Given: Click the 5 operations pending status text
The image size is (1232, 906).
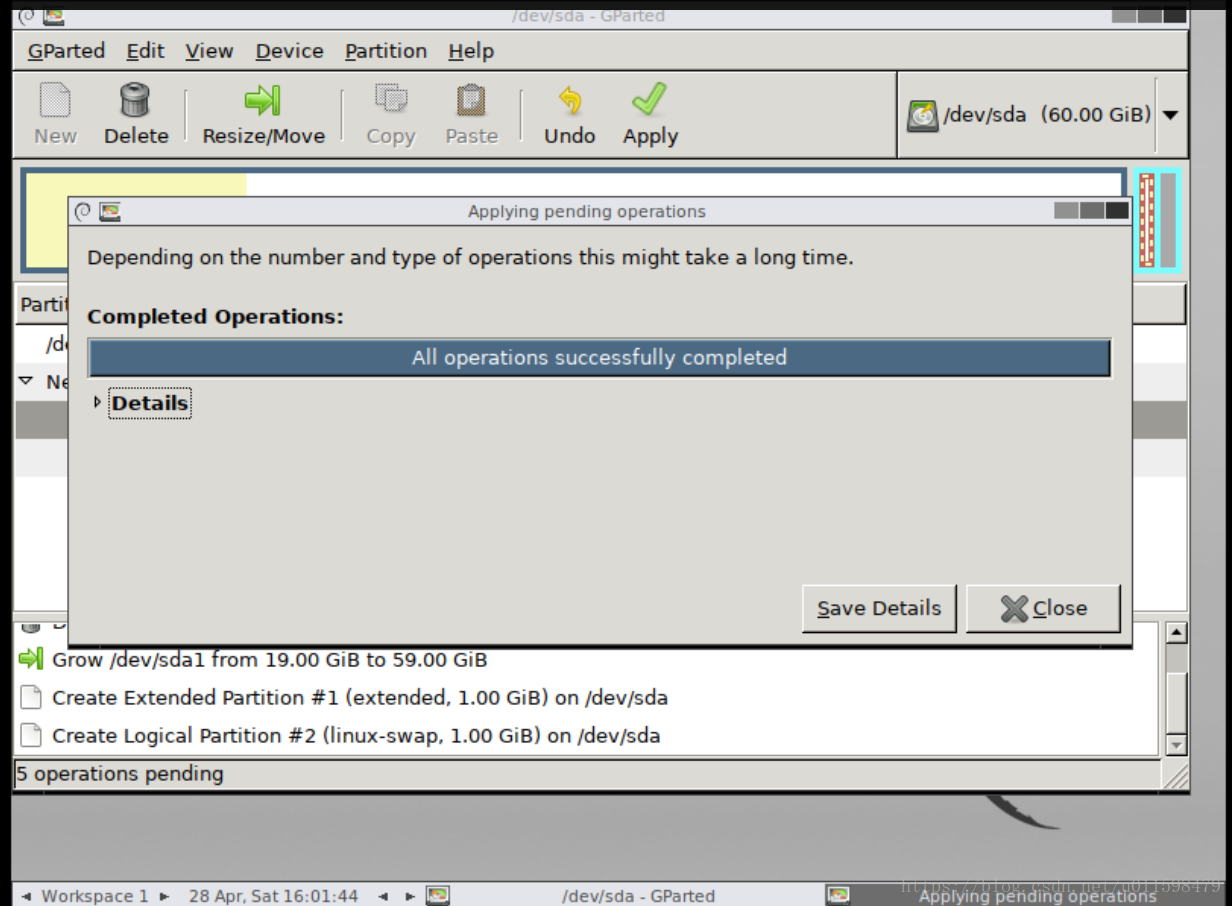Looking at the screenshot, I should click(120, 774).
